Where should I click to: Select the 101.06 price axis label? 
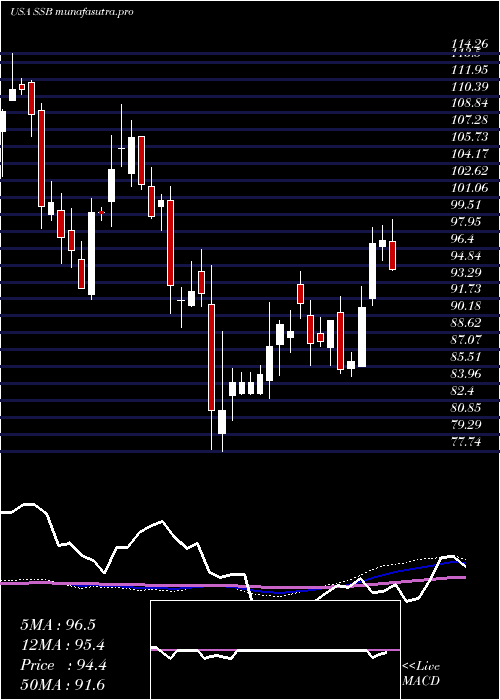pyautogui.click(x=472, y=188)
